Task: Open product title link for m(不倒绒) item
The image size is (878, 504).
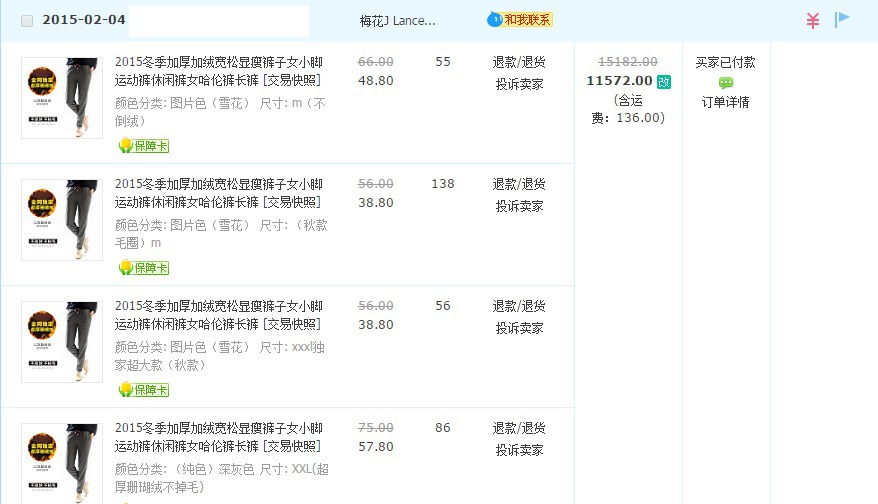Action: pyautogui.click(x=219, y=71)
